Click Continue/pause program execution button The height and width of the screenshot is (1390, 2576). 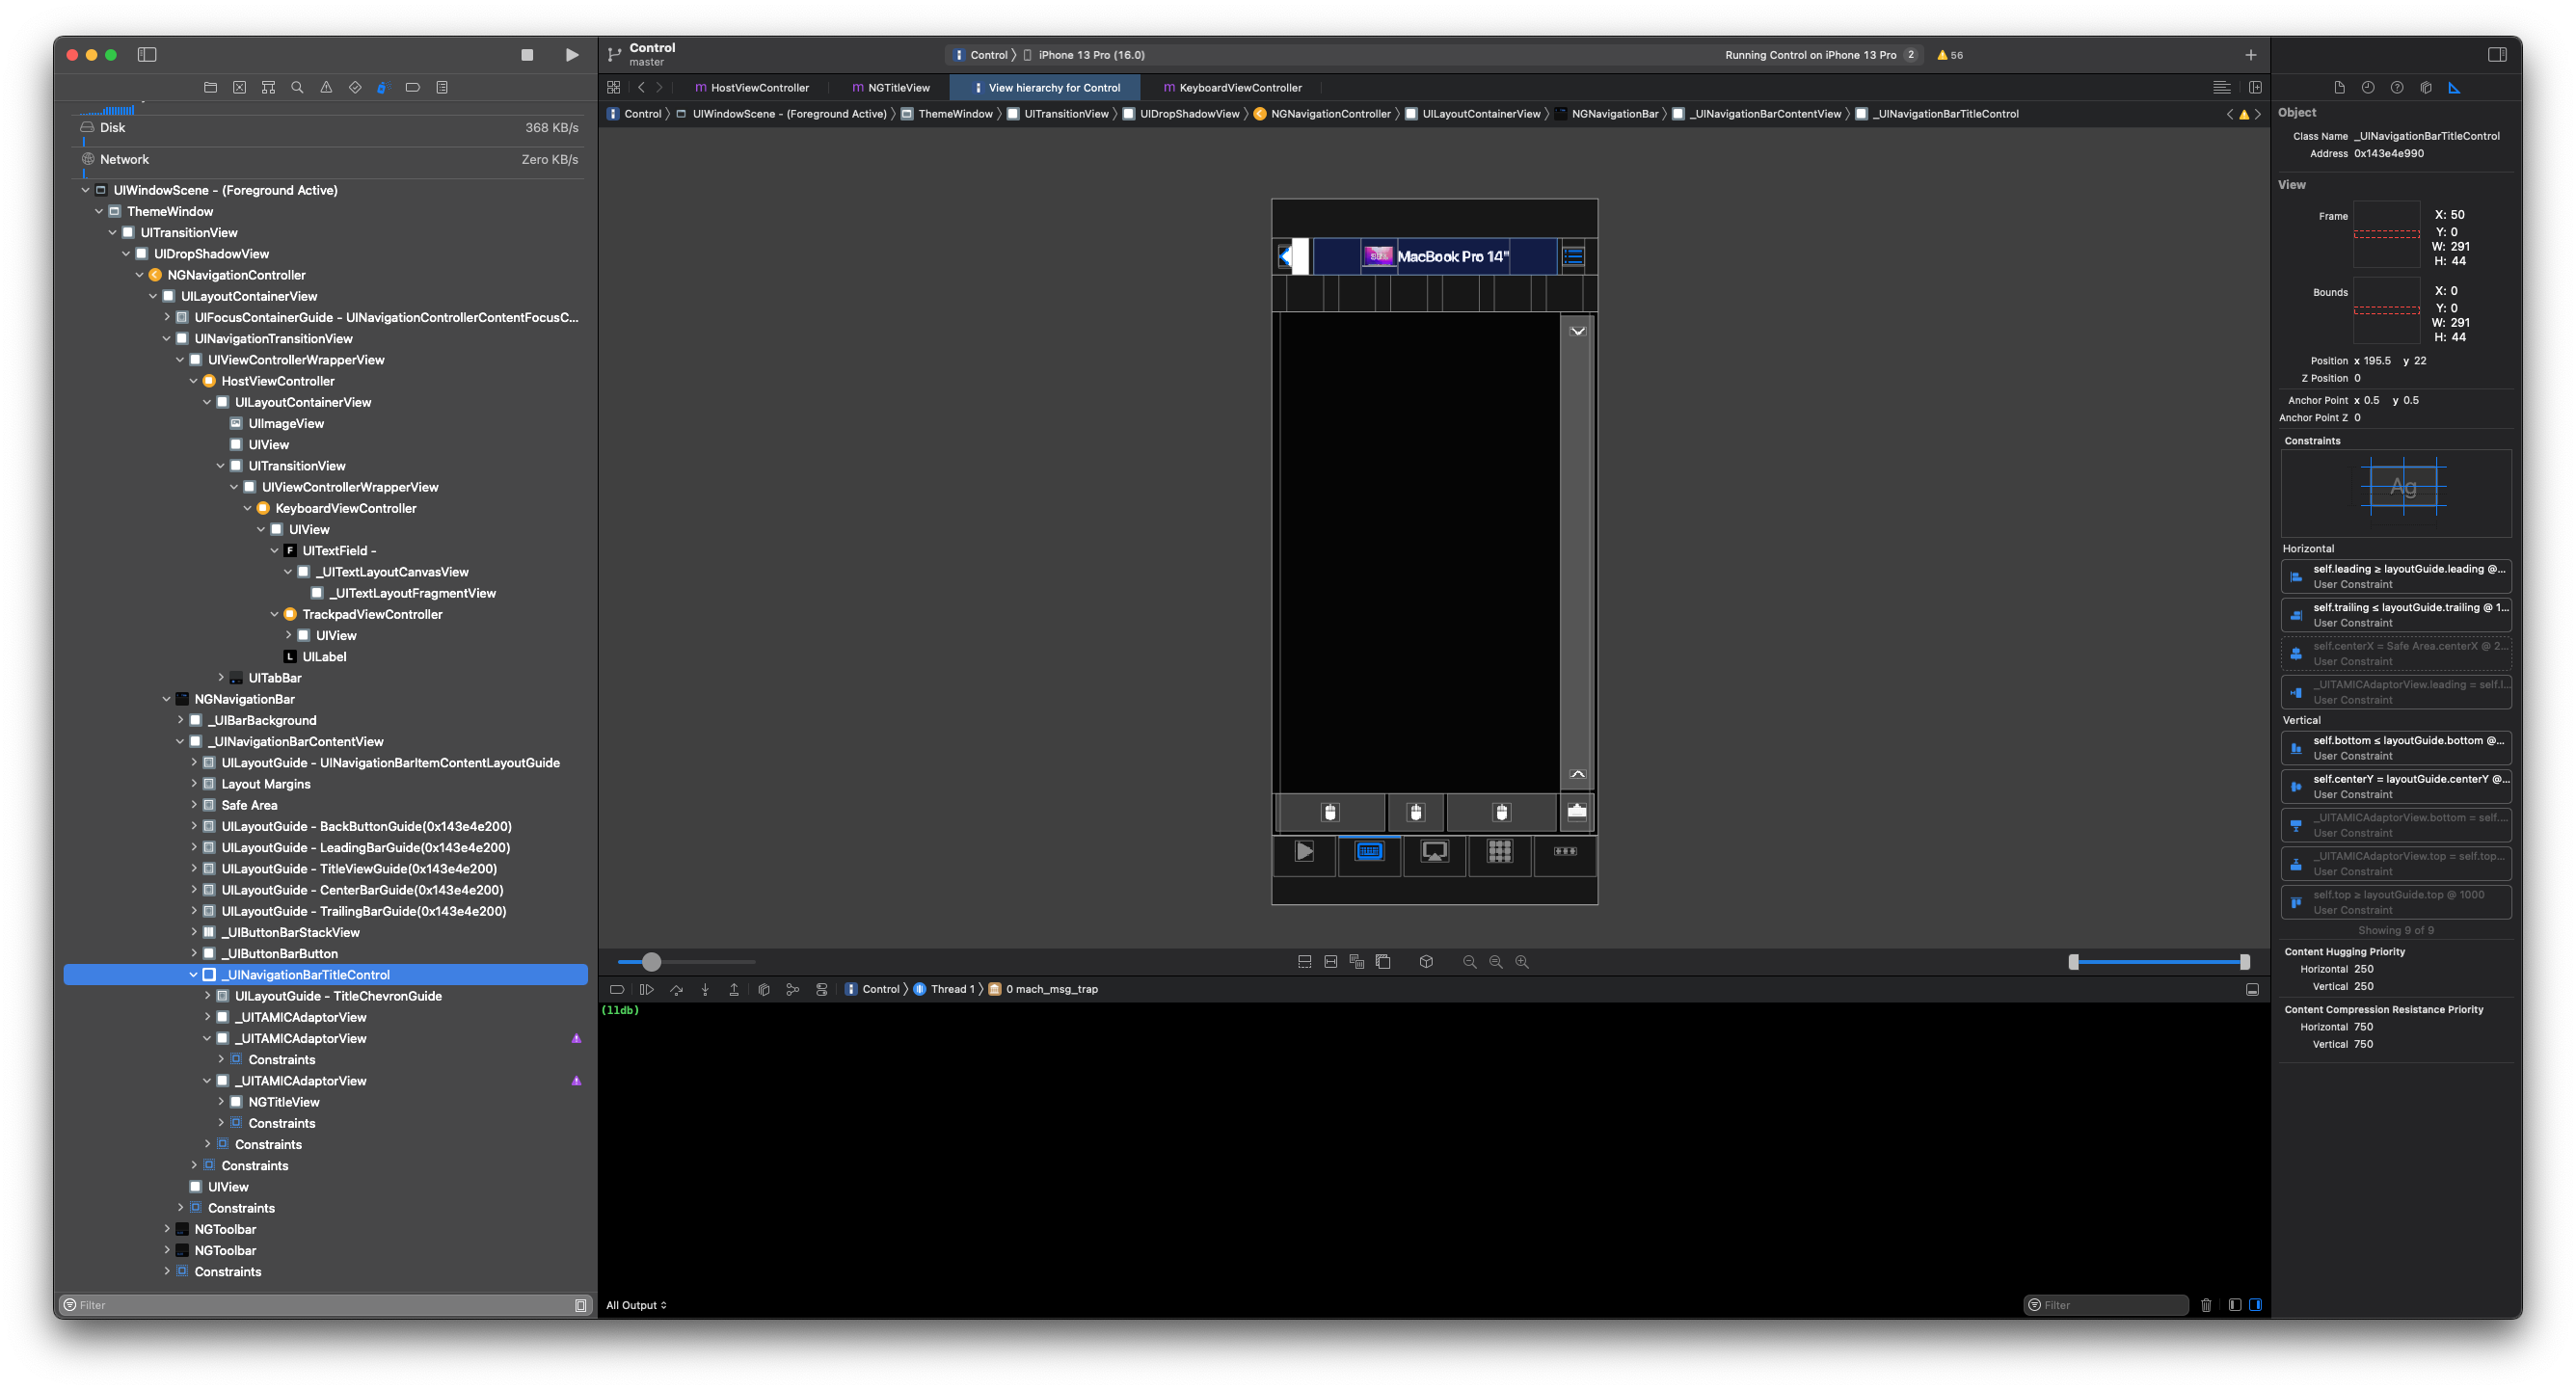pyautogui.click(x=647, y=990)
